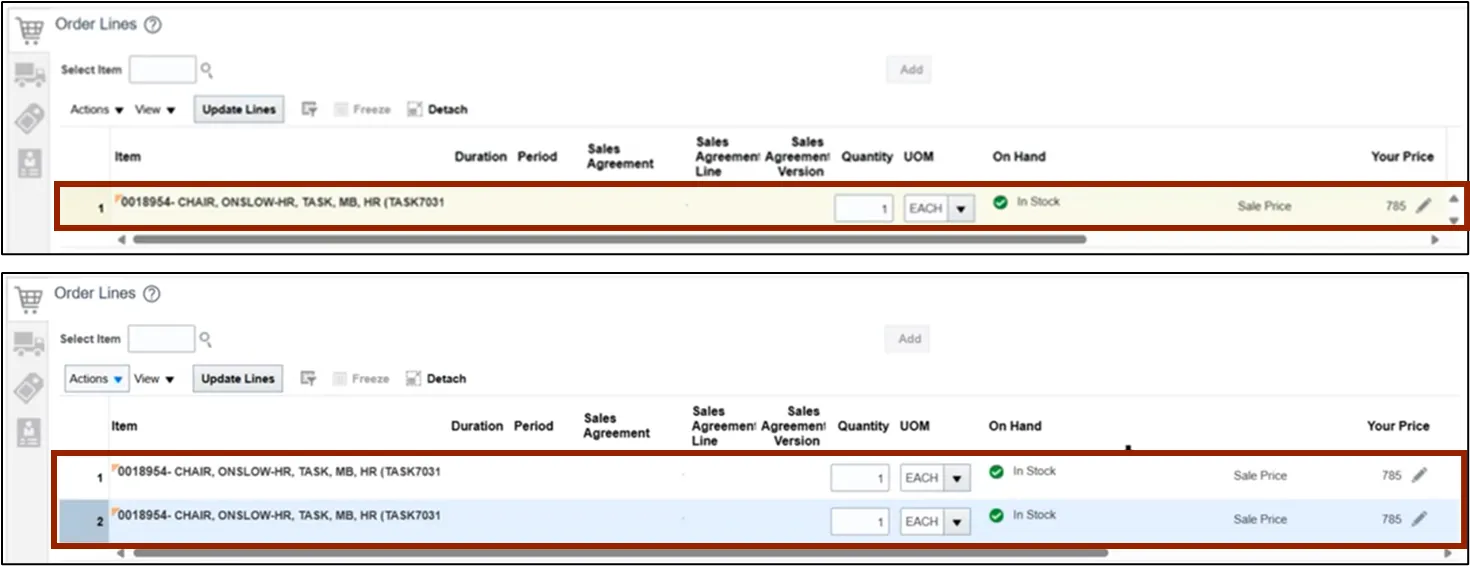Click the Your Price column header in upper screenshot
The height and width of the screenshot is (566, 1470).
1402,157
